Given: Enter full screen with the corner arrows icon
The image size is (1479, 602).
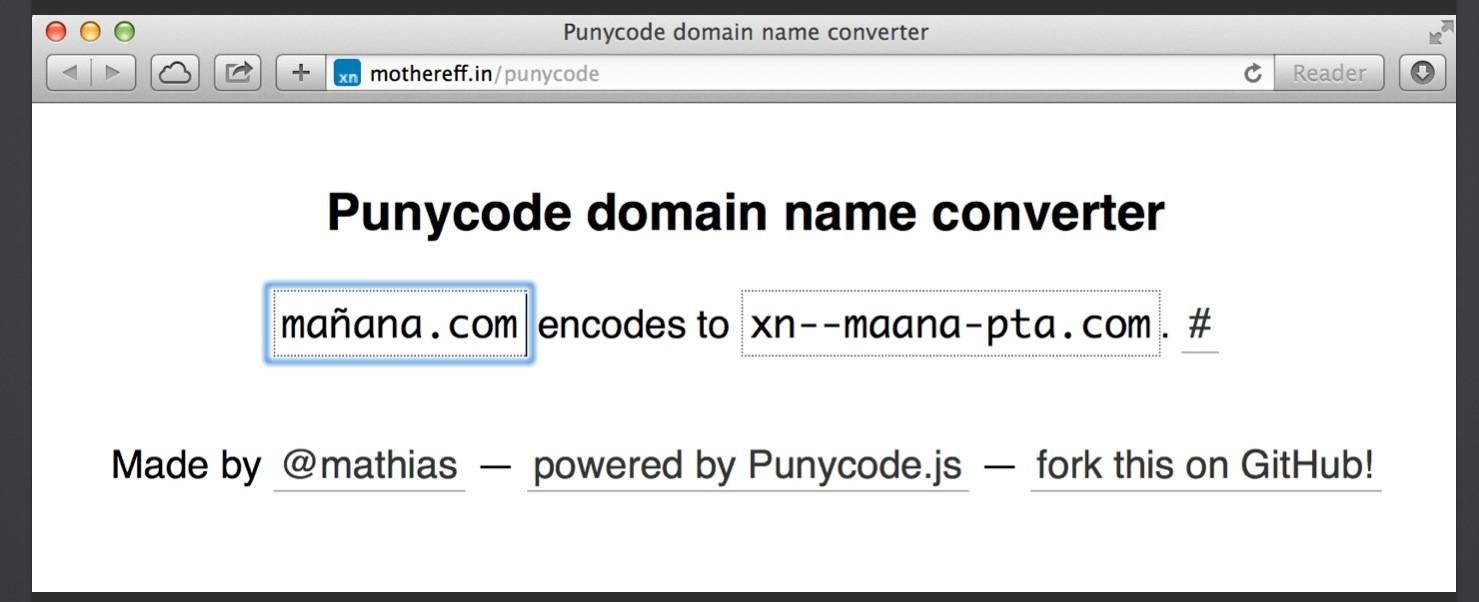Looking at the screenshot, I should [1440, 33].
